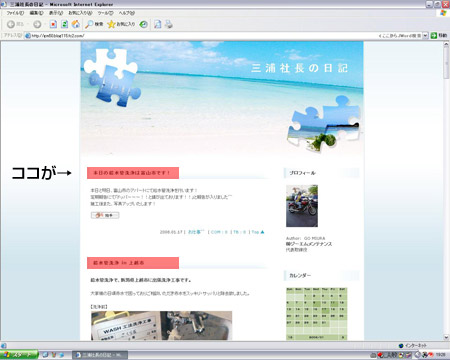The width and height of the screenshot is (450, 360).
Task: Open the Search magnifier toolbar button
Action: point(94,24)
